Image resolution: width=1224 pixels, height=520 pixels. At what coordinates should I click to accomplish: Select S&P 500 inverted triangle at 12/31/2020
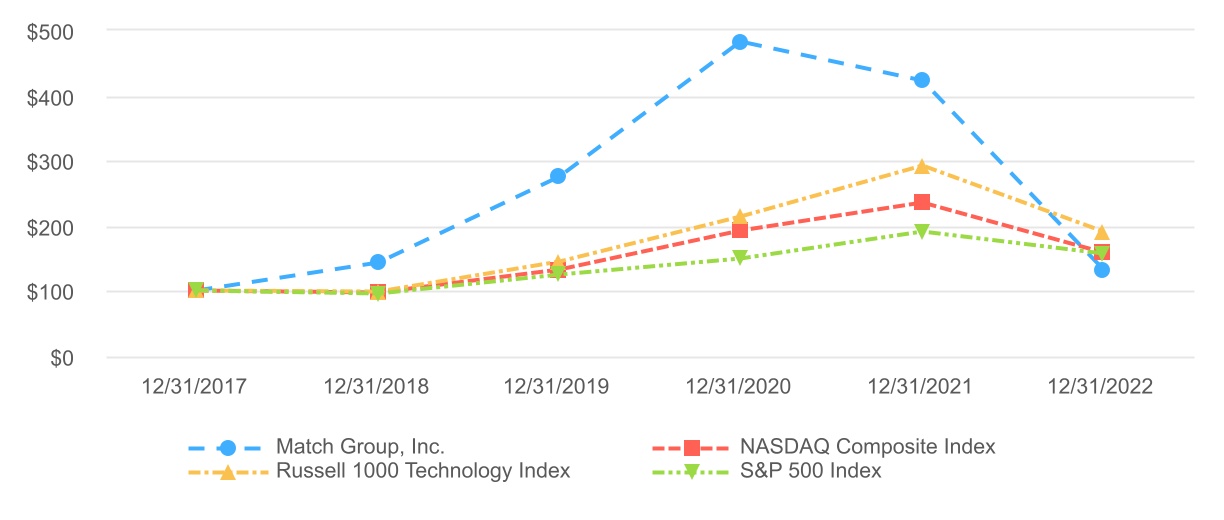pos(740,258)
